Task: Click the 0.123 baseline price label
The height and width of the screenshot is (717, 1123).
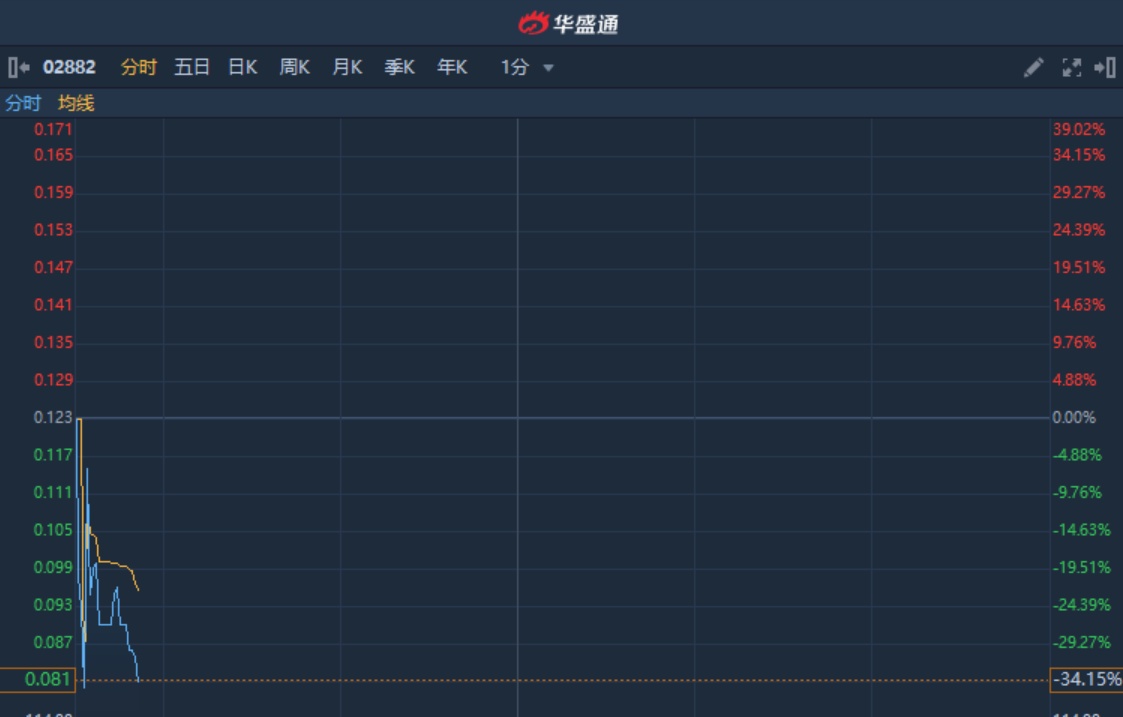Action: [53, 417]
